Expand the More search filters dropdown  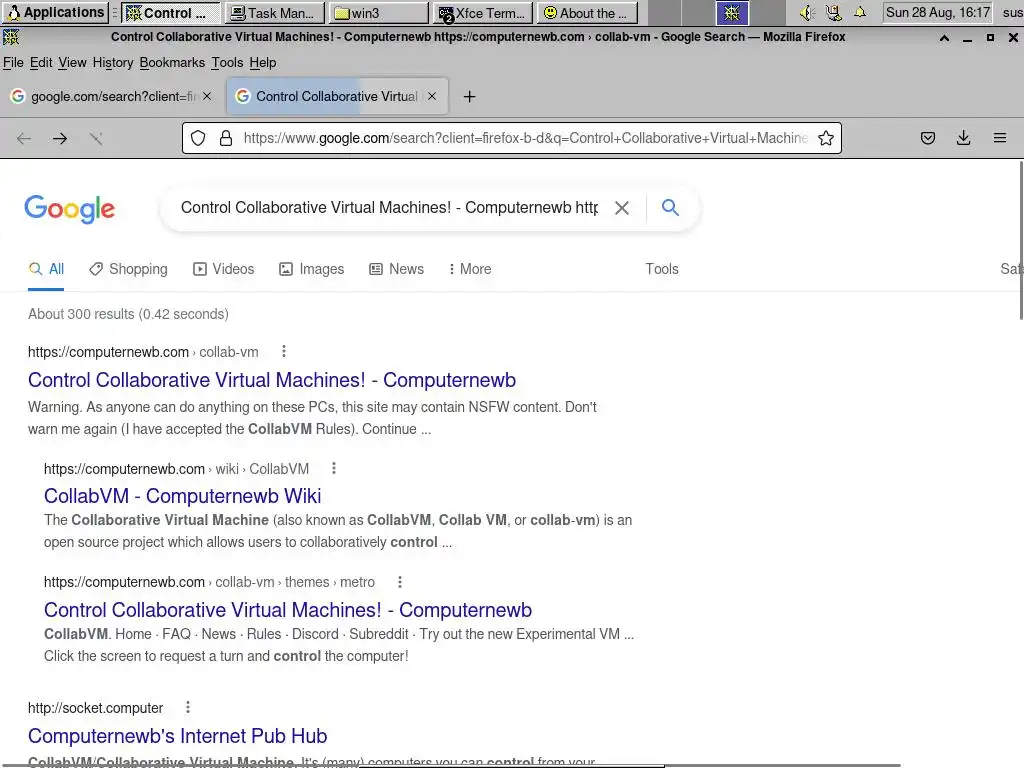tap(470, 269)
